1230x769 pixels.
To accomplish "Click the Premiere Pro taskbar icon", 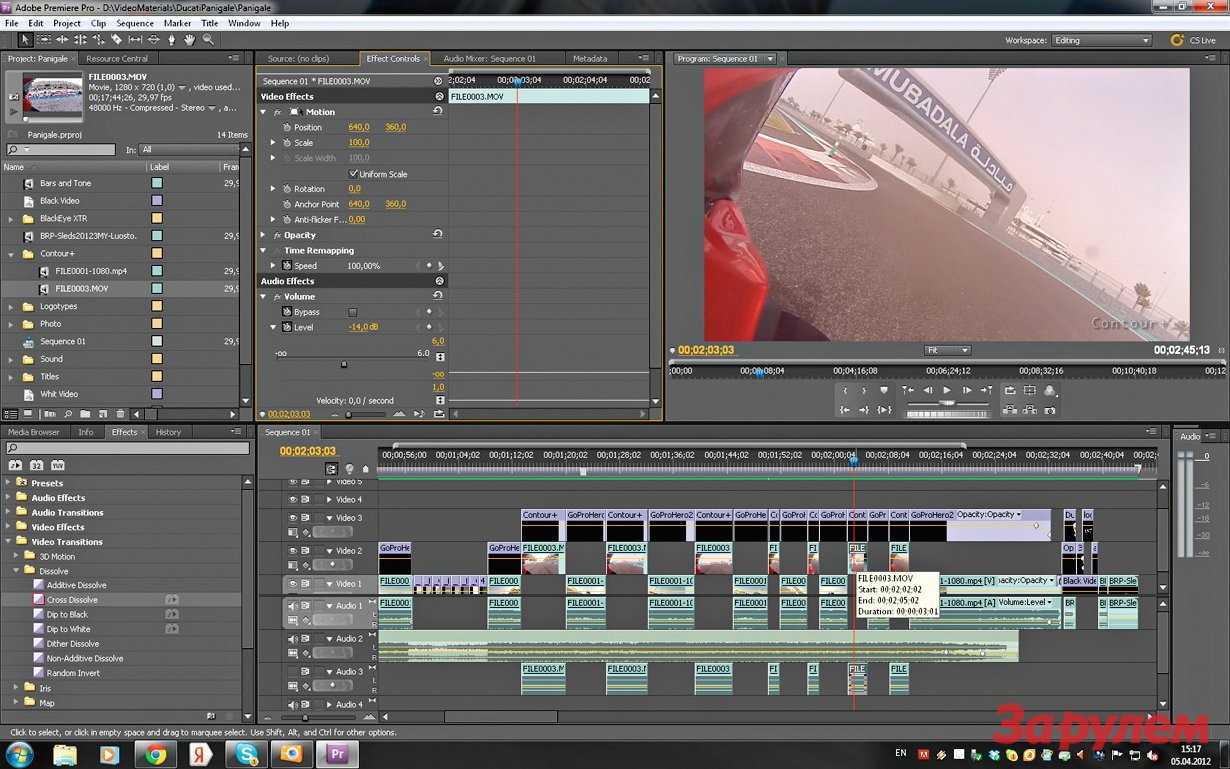I will click(338, 753).
